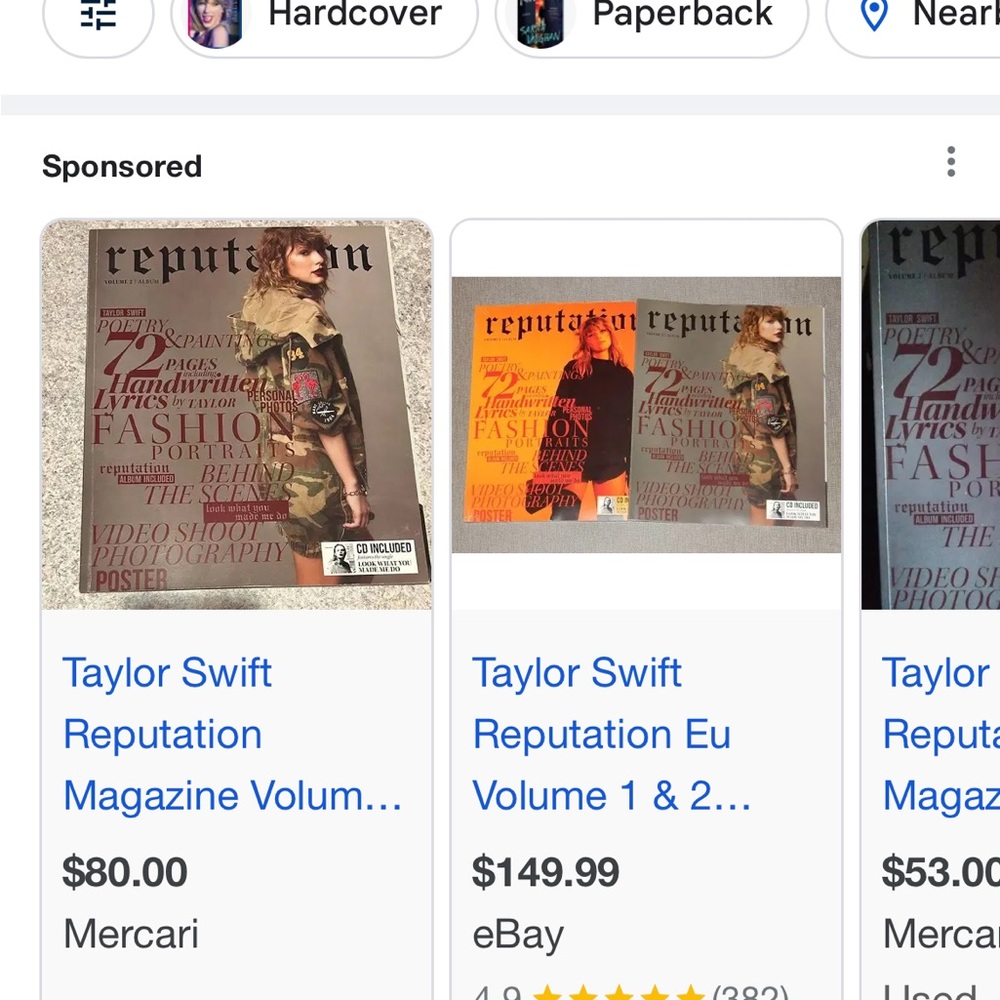1000x1000 pixels.
Task: Open the camo jacket Reputation magazine product photo
Action: coord(236,413)
